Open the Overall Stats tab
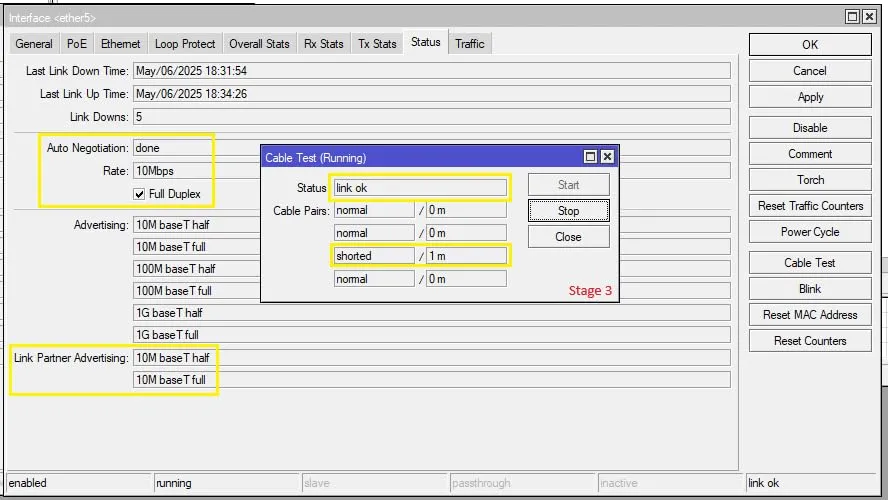 coord(259,44)
